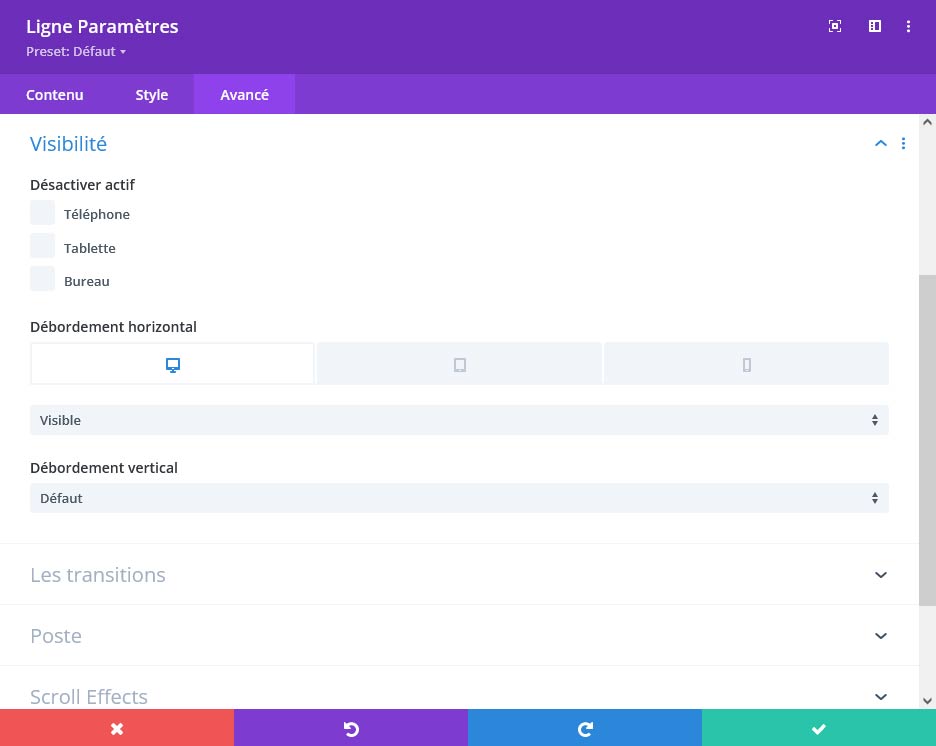Select tablet view for Débordement horizontal
Screen dimensions: 936x746
coord(459,364)
